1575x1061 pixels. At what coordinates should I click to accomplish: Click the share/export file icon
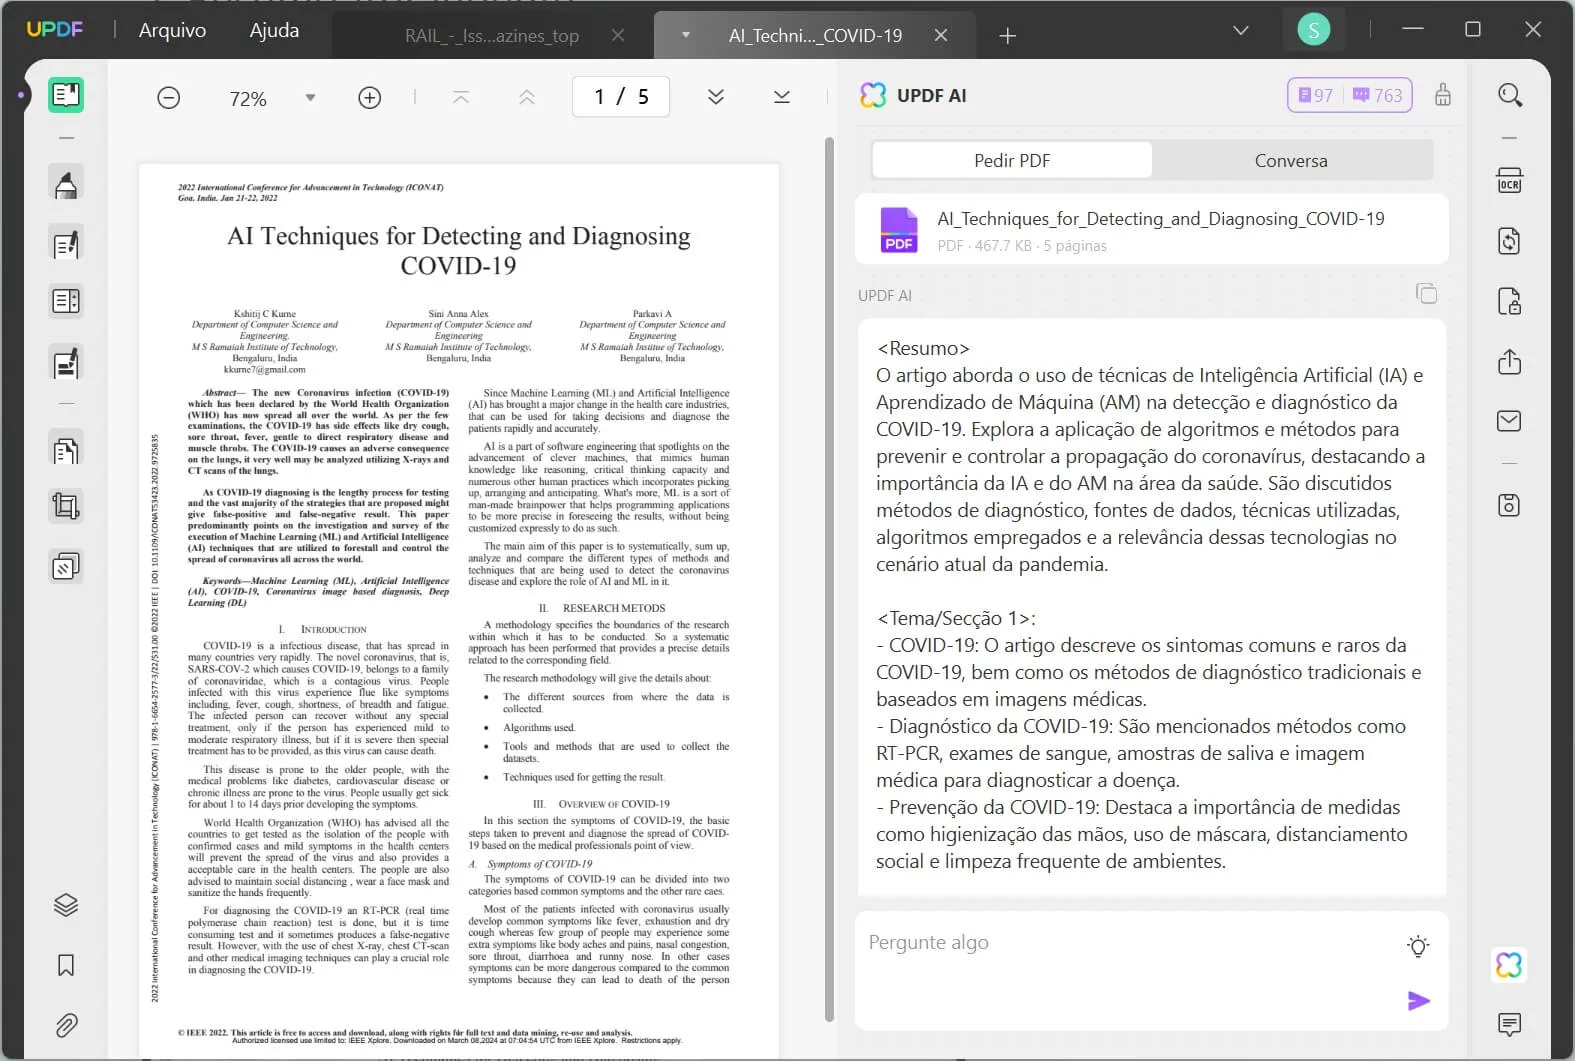[1509, 361]
